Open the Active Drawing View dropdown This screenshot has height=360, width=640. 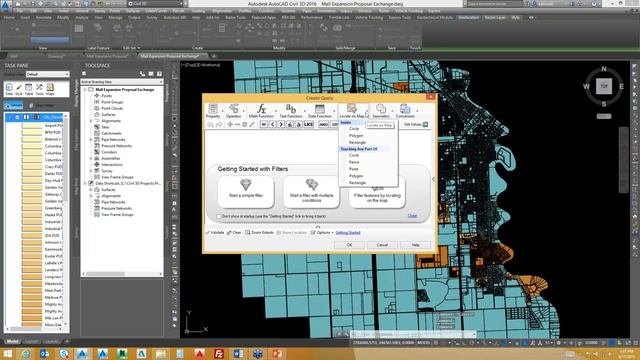point(122,82)
